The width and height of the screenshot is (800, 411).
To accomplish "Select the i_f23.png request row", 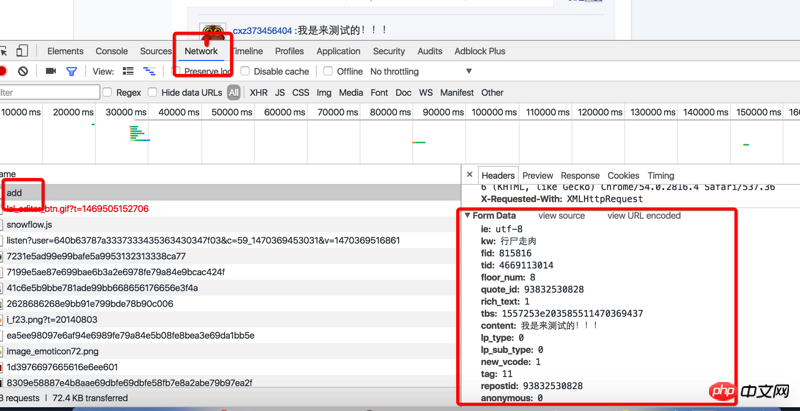I will (230, 319).
